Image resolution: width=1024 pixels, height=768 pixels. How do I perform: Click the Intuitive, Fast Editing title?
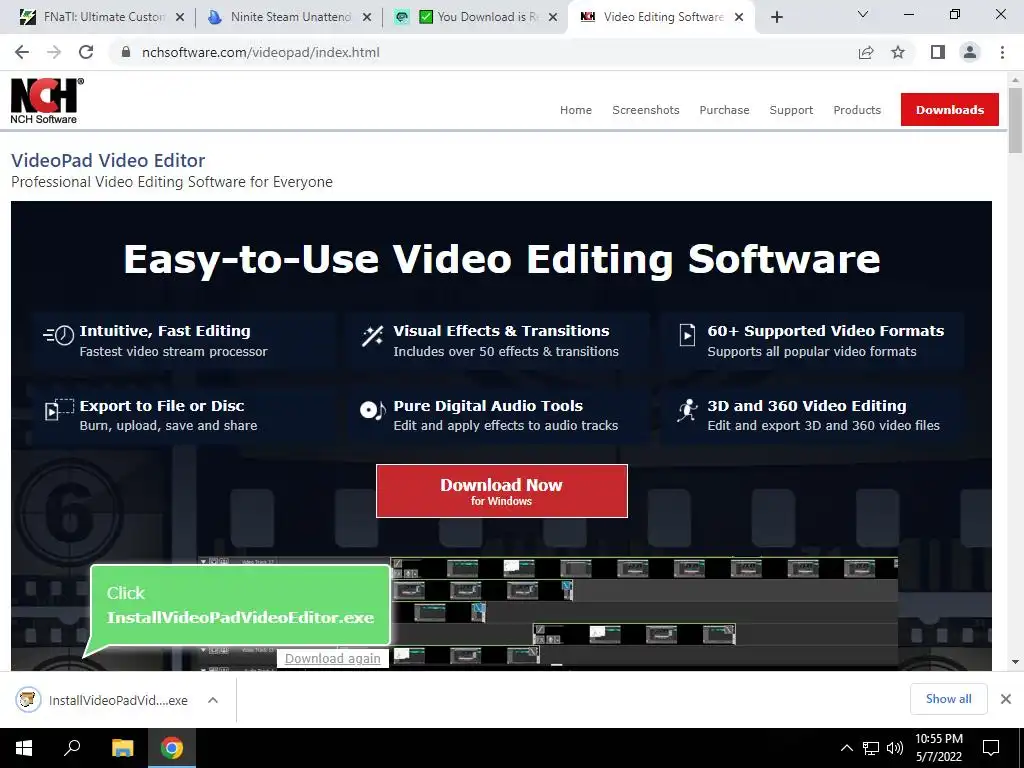(x=165, y=330)
